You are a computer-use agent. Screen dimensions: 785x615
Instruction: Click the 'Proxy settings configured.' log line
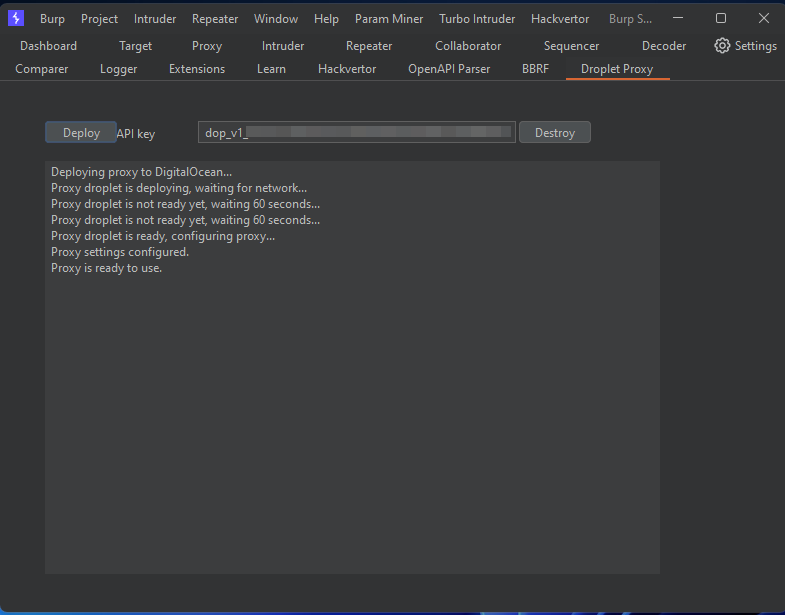(x=120, y=252)
